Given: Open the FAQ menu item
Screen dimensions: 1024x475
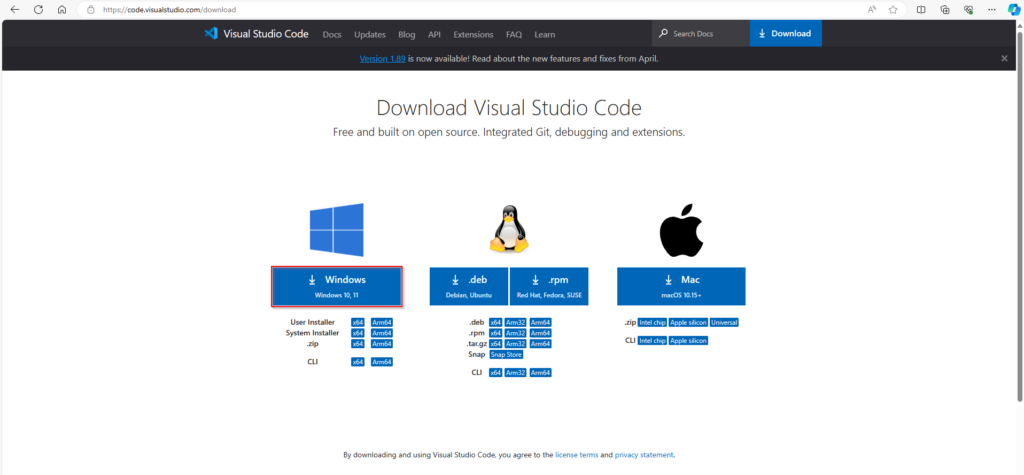Looking at the screenshot, I should (x=513, y=35).
